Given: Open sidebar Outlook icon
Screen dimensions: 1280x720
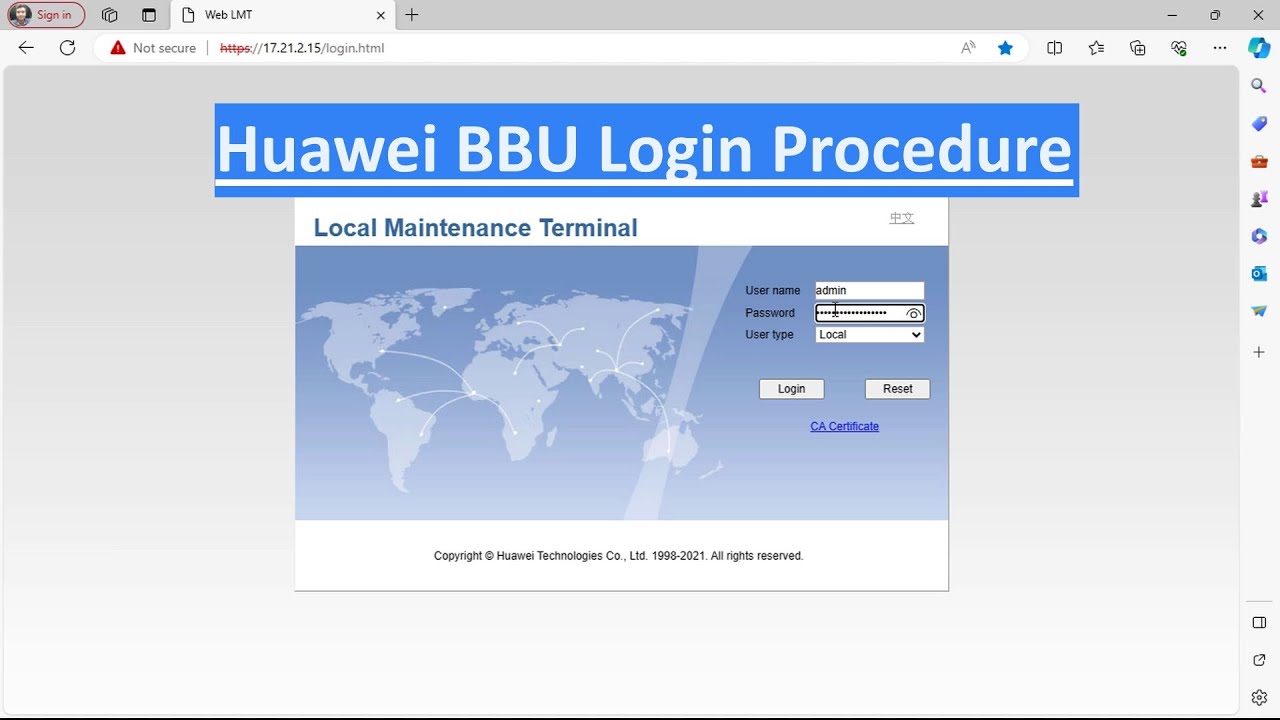Looking at the screenshot, I should (x=1259, y=273).
